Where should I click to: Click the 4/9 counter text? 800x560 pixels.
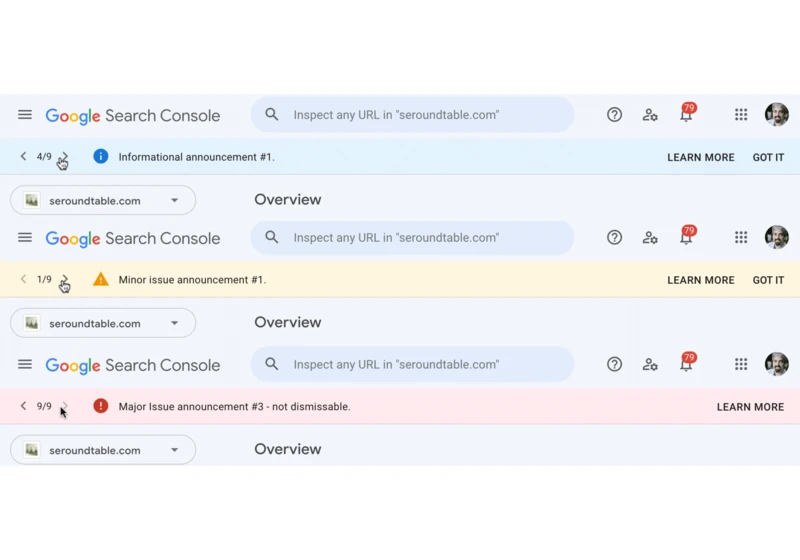[44, 157]
